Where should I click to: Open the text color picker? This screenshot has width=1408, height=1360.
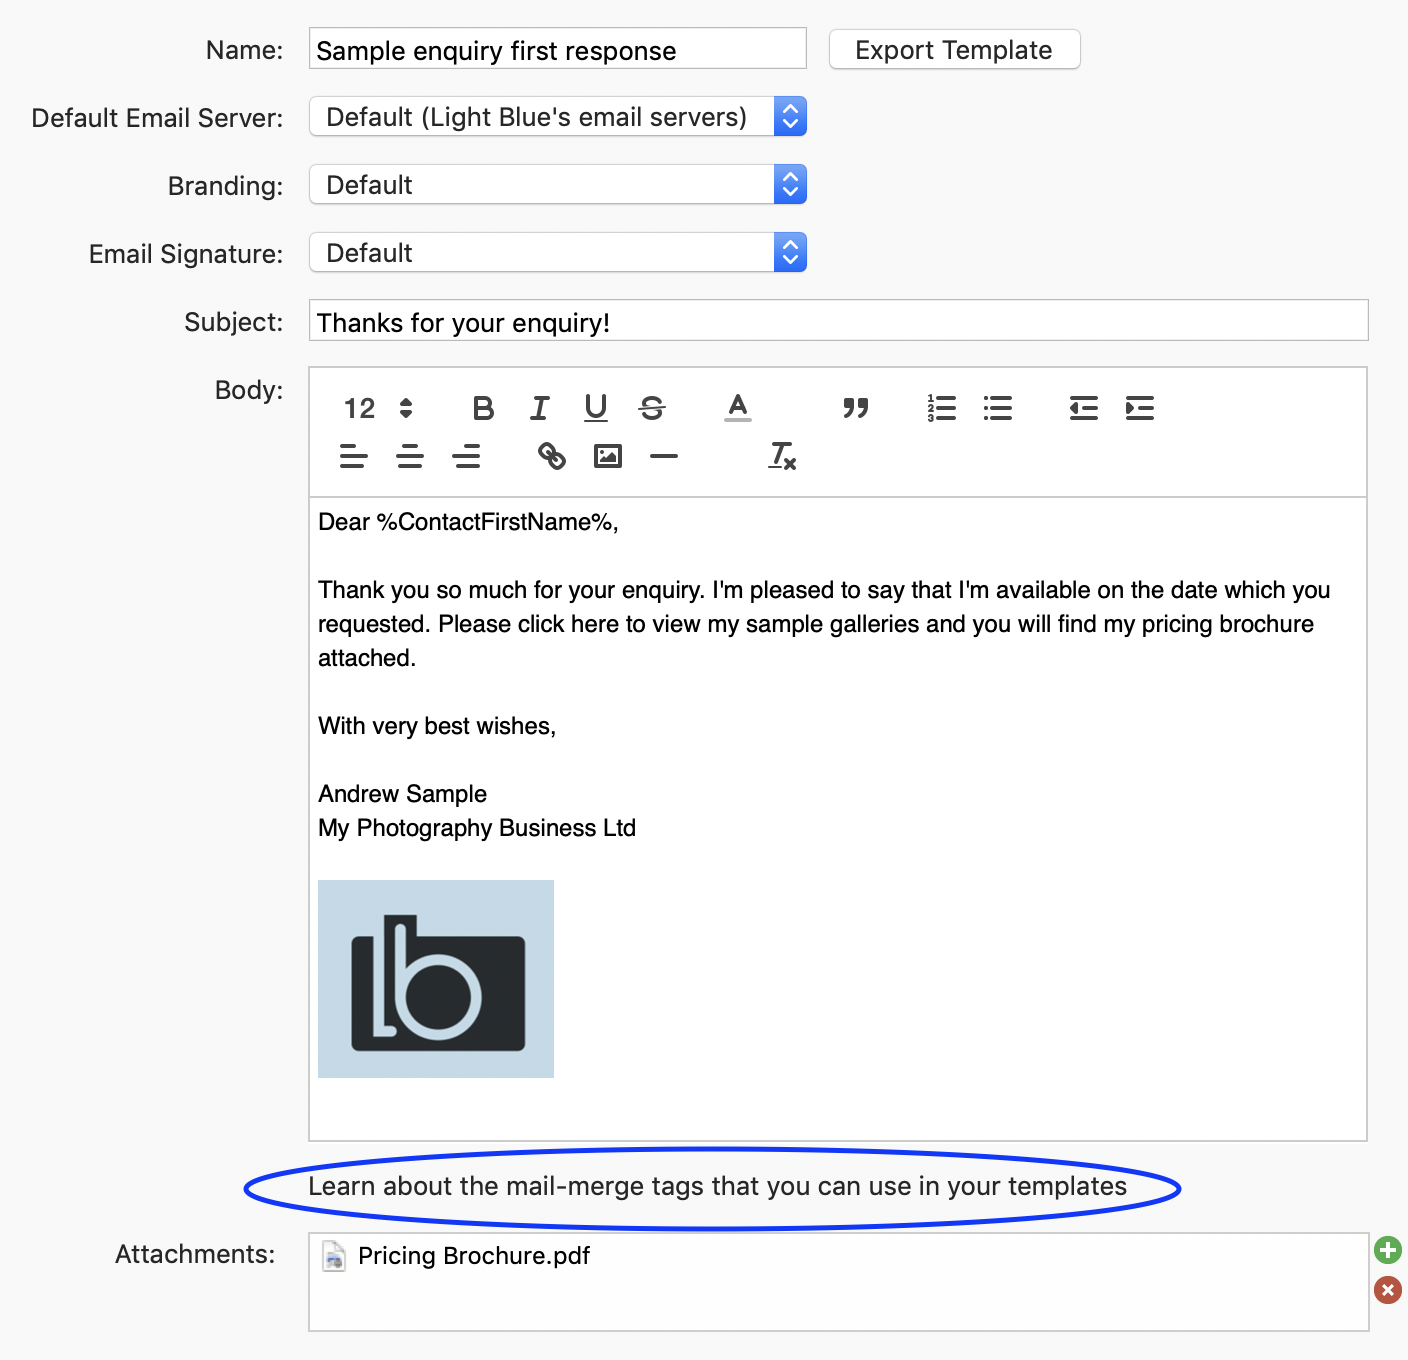[738, 408]
